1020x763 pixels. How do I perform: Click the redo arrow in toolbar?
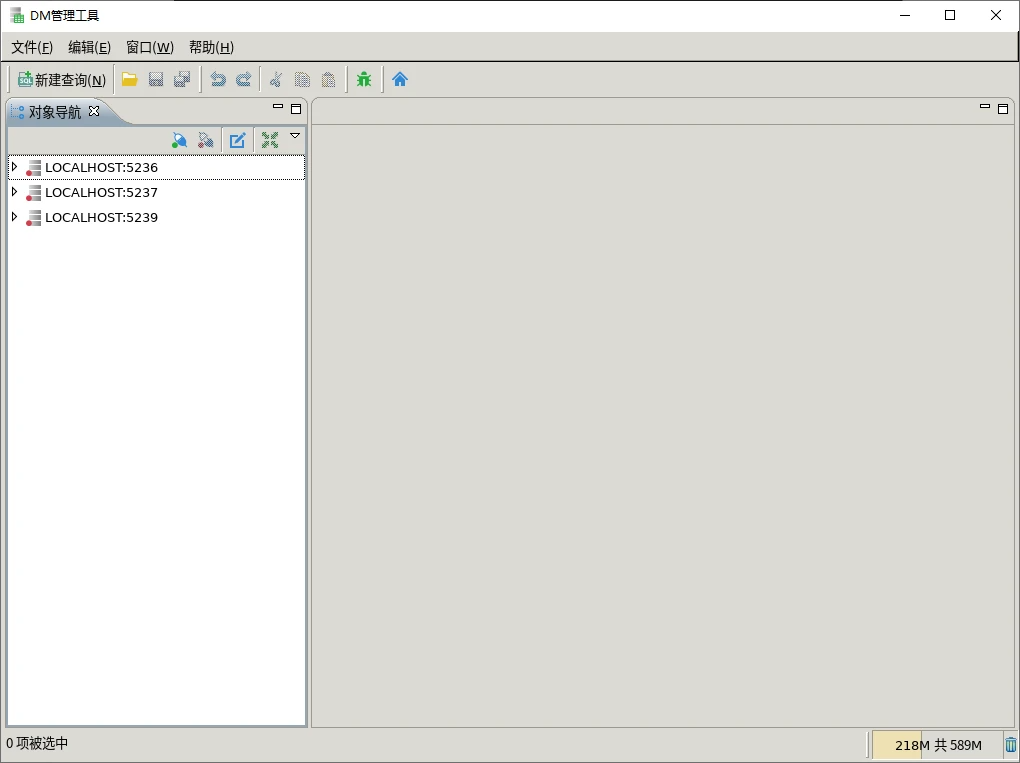[x=243, y=80]
